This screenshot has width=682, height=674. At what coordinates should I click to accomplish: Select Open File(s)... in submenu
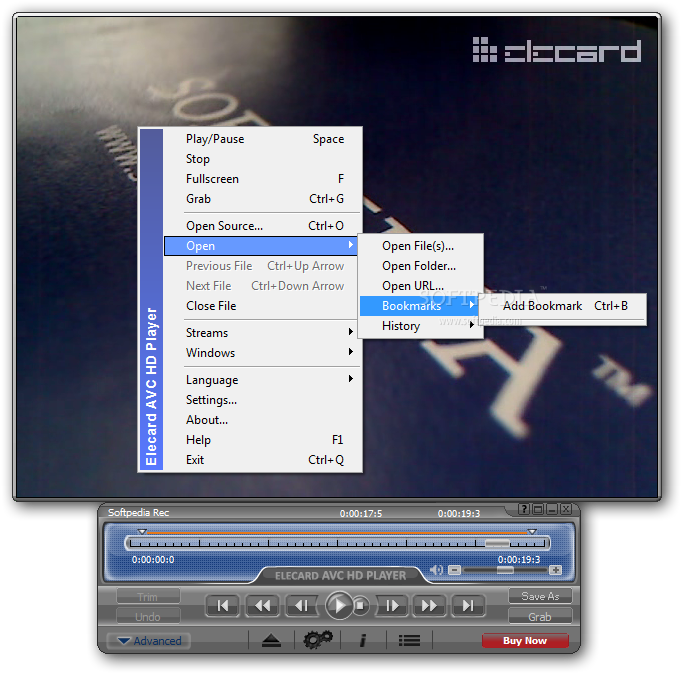coord(420,246)
